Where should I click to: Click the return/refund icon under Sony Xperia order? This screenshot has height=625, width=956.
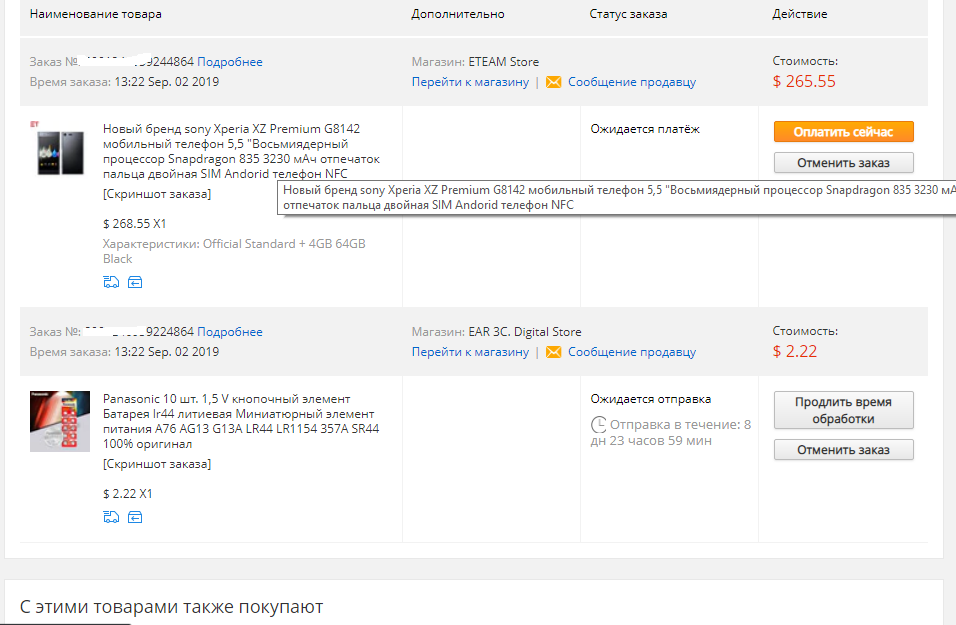coord(135,282)
